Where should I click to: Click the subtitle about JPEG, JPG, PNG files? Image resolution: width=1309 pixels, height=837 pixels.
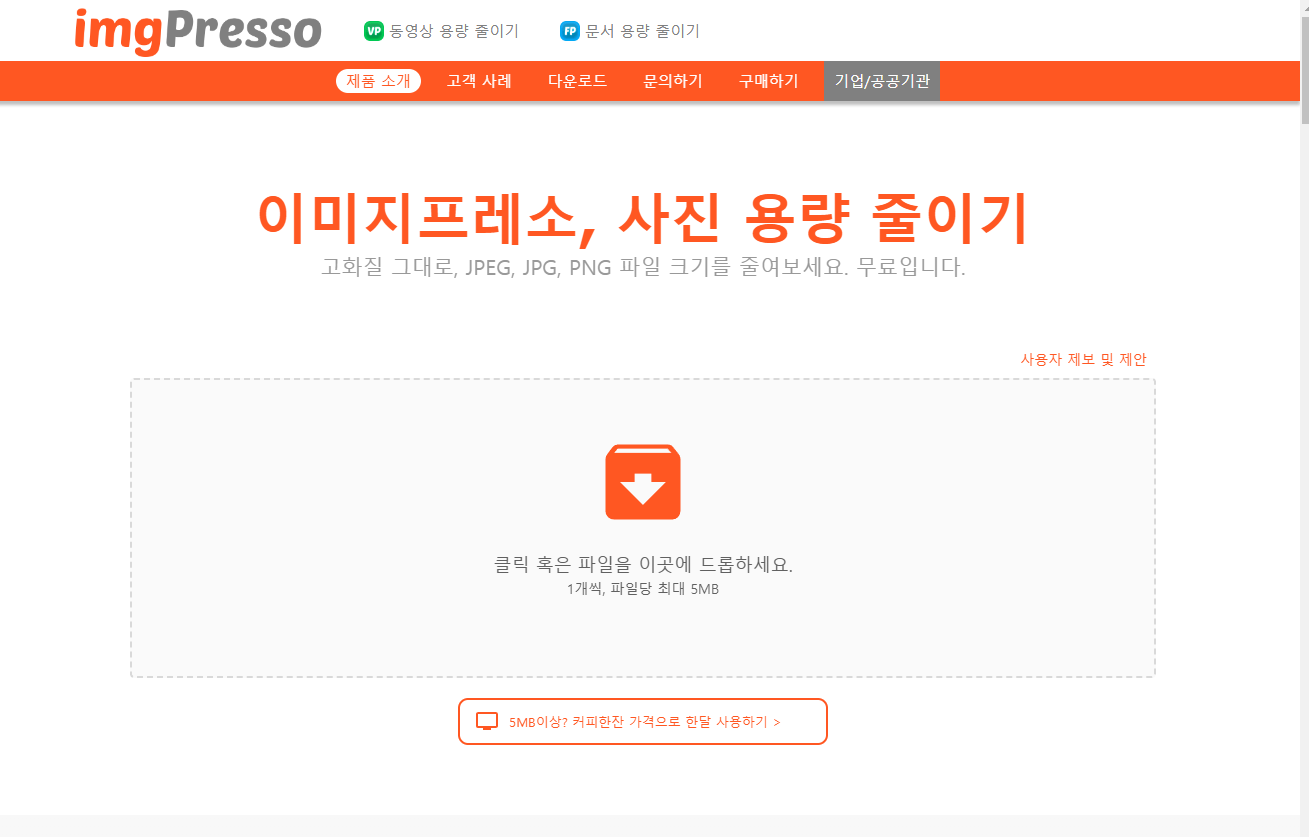643,268
